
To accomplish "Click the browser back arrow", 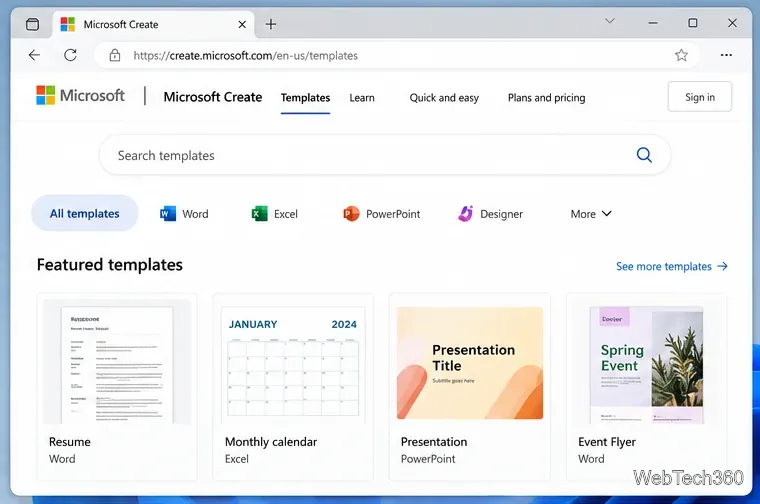I will point(34,55).
